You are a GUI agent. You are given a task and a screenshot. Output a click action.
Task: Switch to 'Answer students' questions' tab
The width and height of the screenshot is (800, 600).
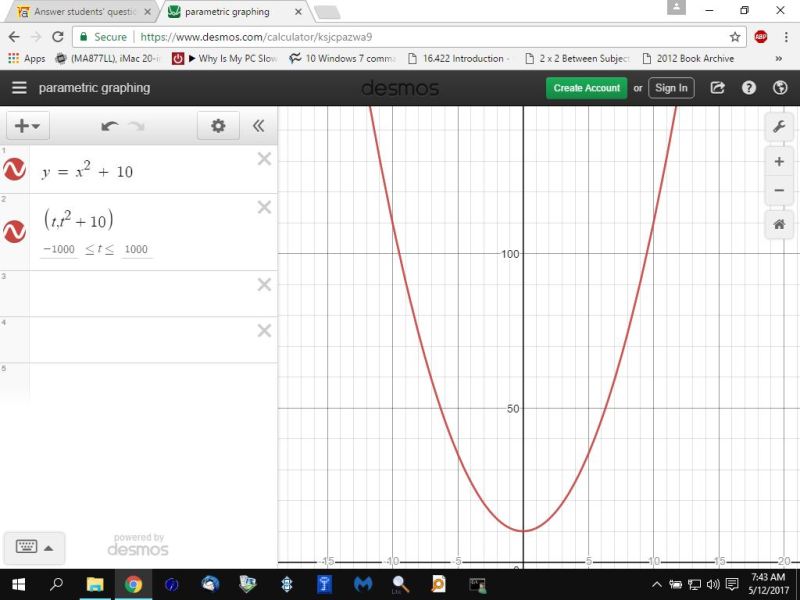[x=84, y=12]
